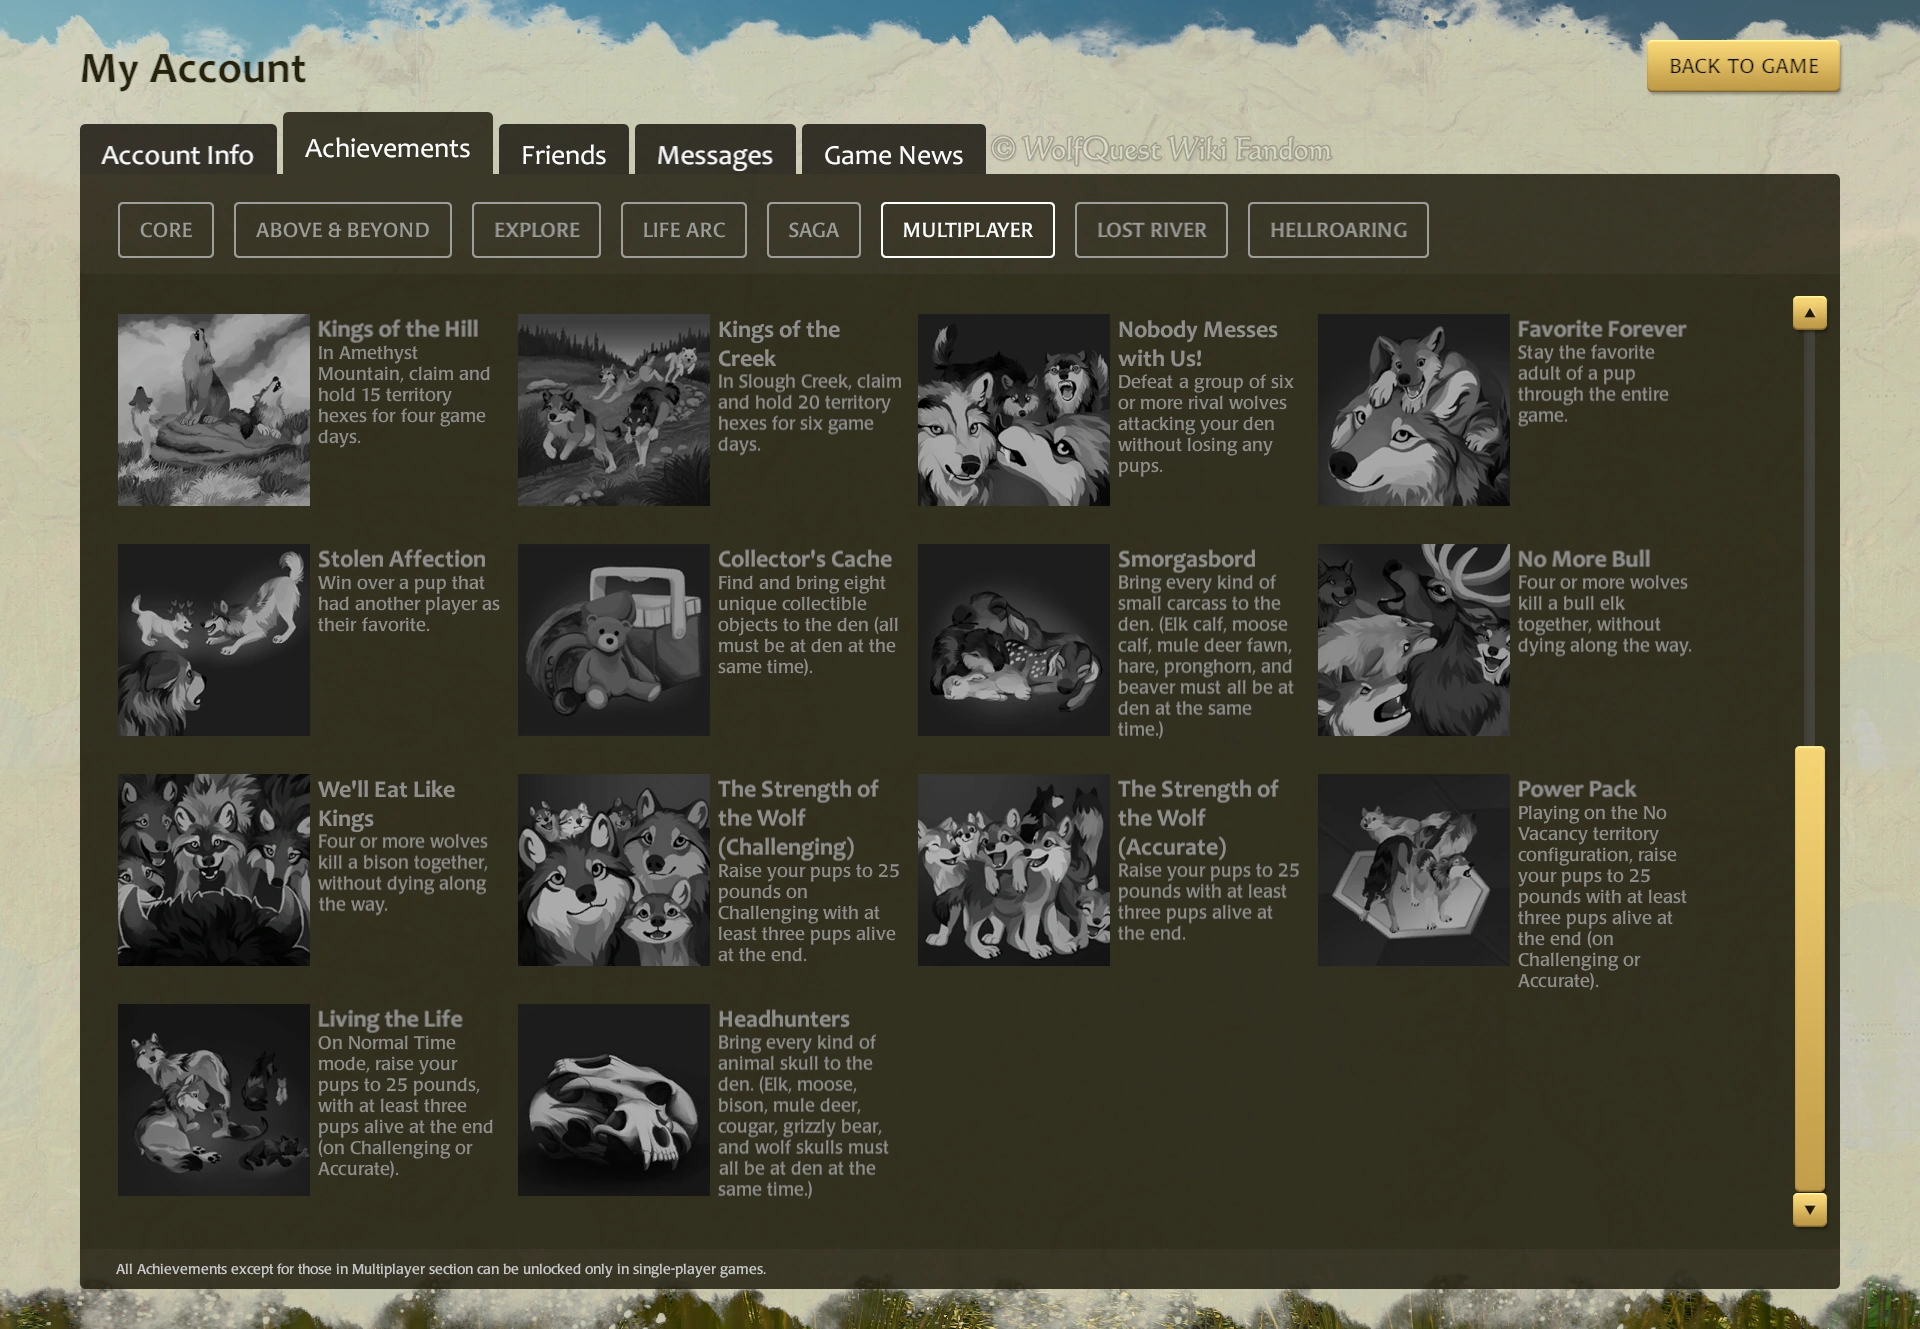The width and height of the screenshot is (1920, 1329).
Task: Open the Game News tab
Action: click(x=893, y=154)
